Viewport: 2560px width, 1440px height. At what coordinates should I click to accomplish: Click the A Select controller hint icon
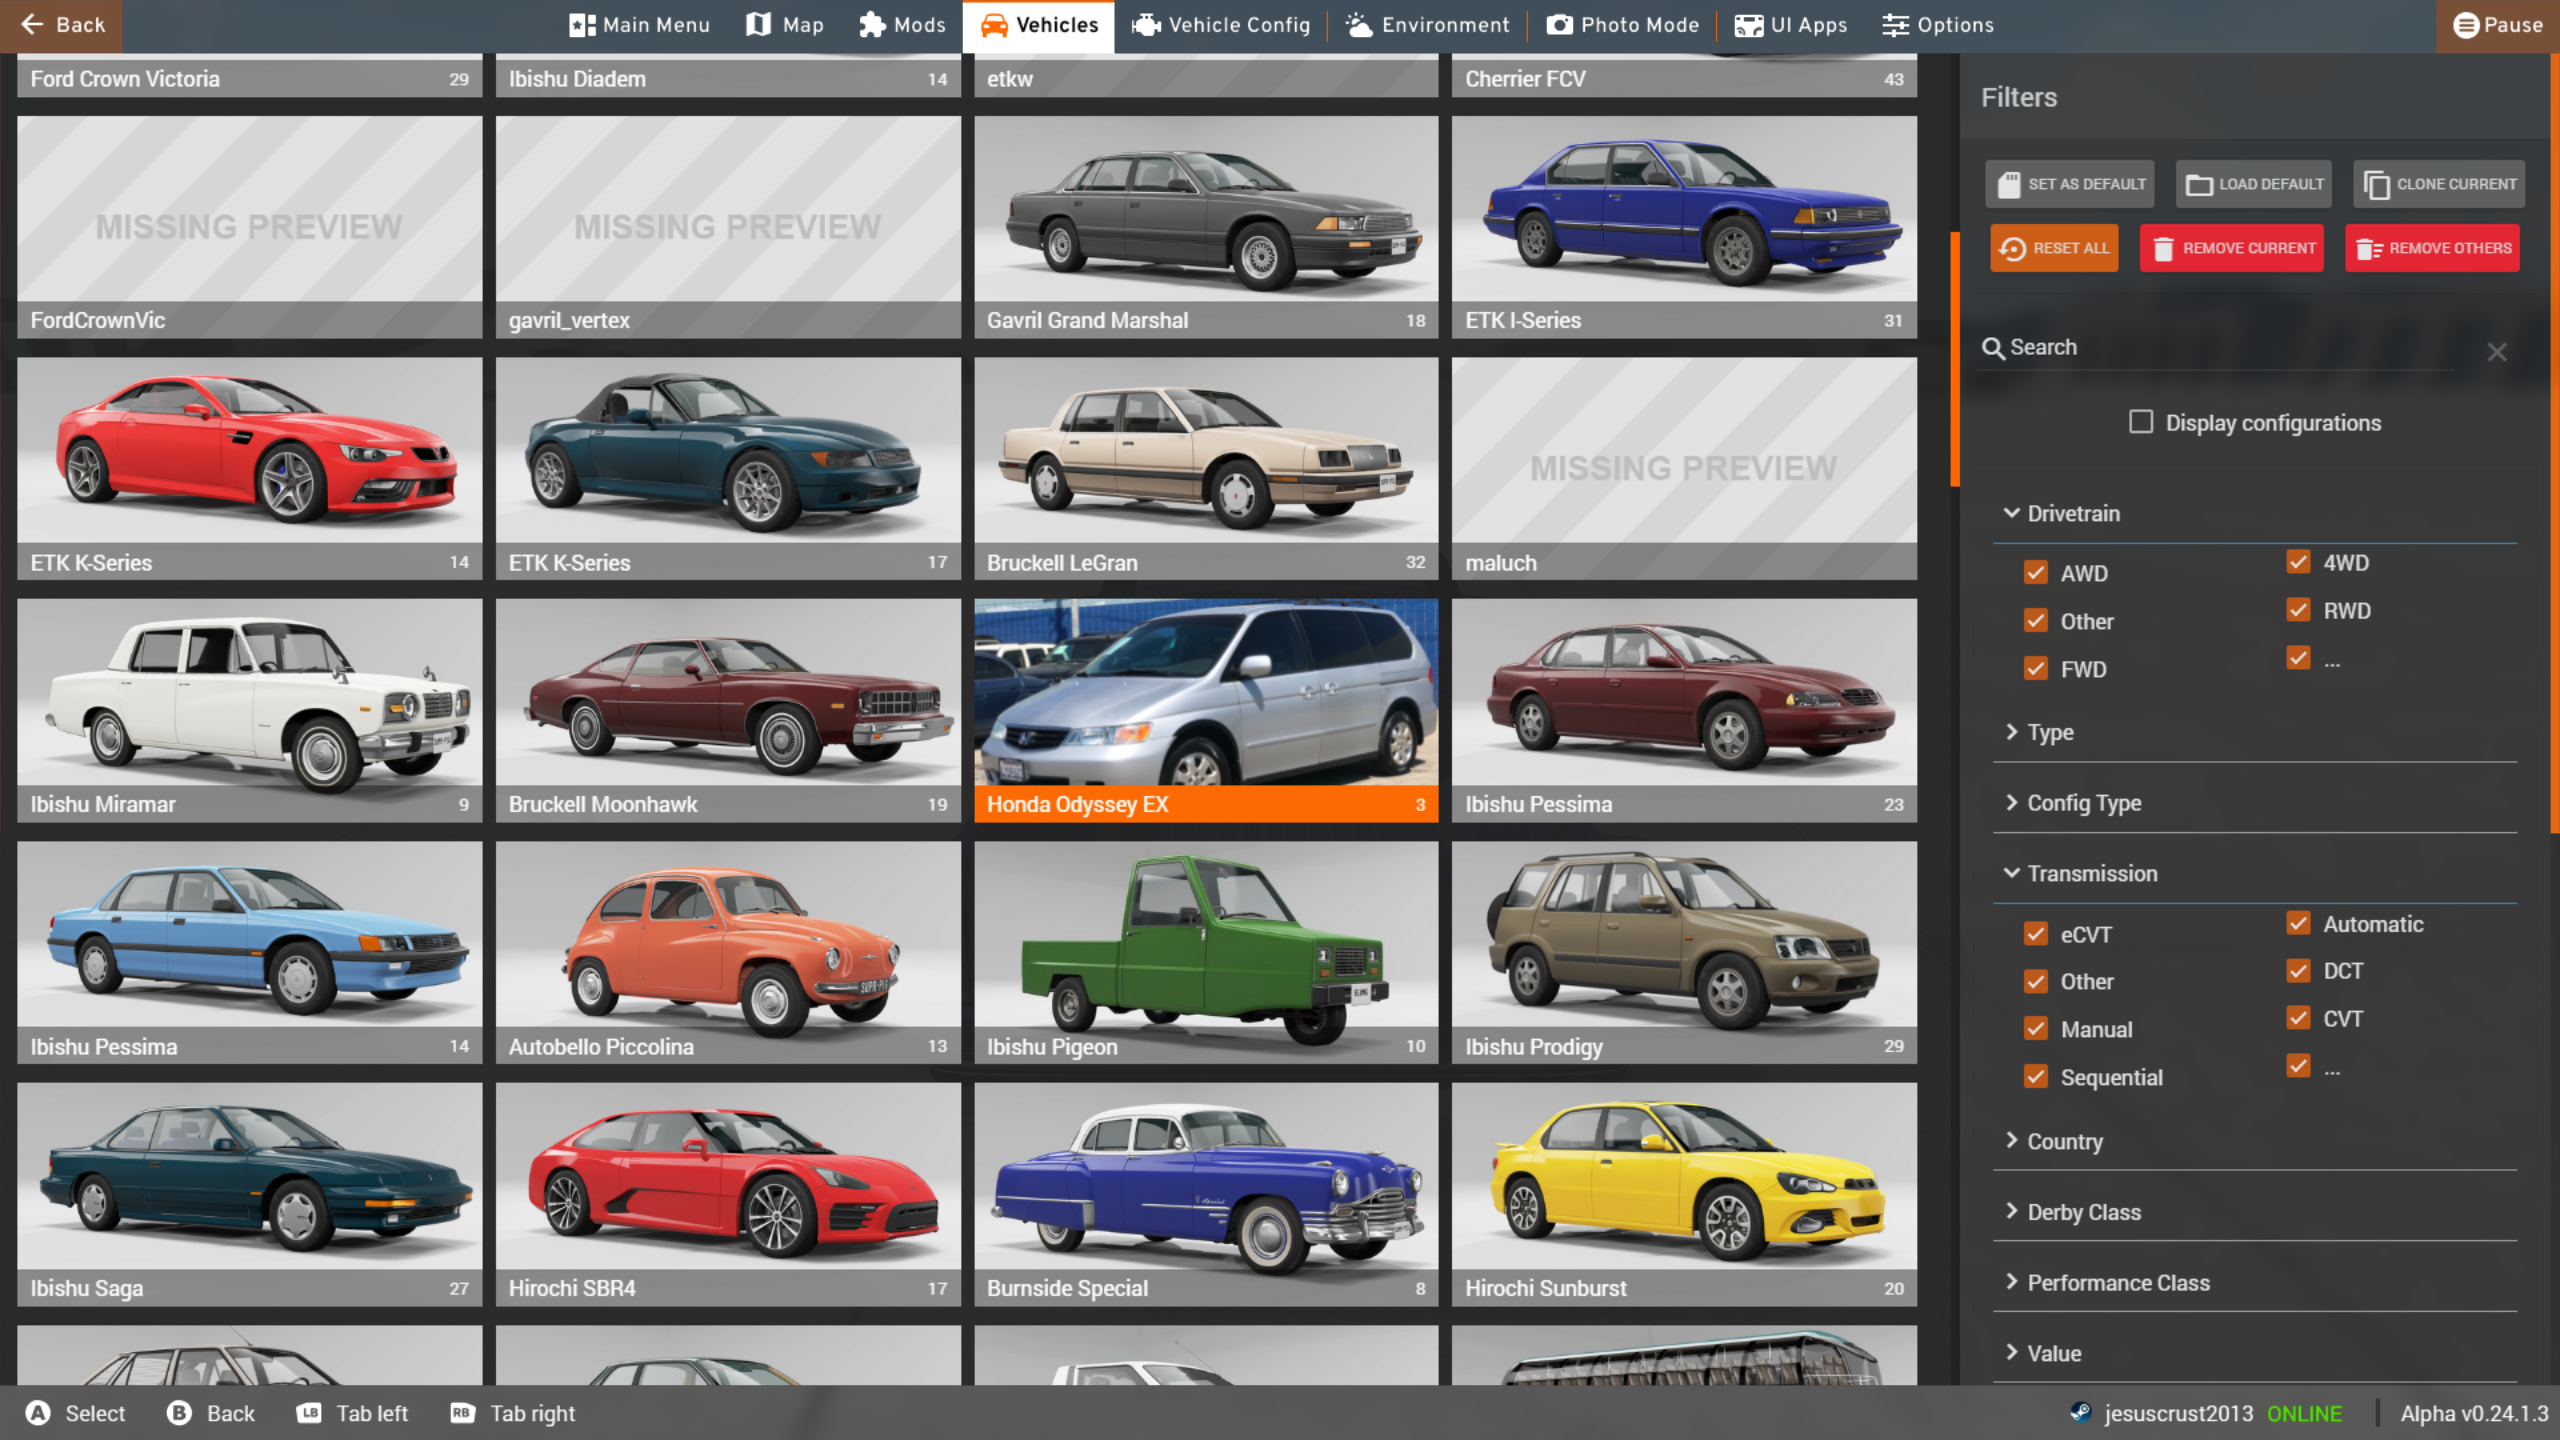click(x=38, y=1413)
